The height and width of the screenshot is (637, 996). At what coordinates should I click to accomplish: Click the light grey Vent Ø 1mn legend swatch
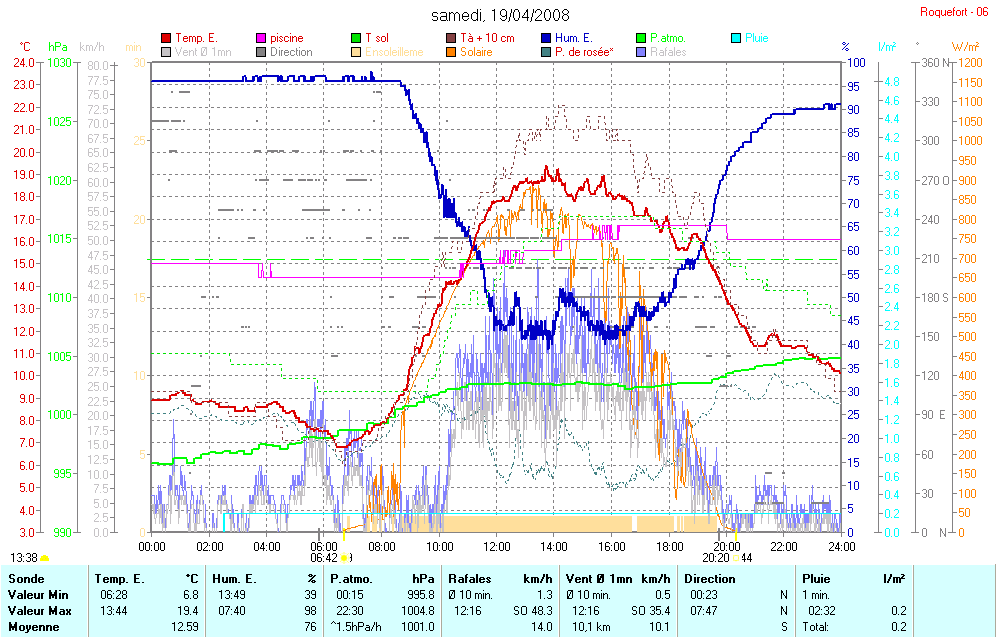[x=166, y=52]
